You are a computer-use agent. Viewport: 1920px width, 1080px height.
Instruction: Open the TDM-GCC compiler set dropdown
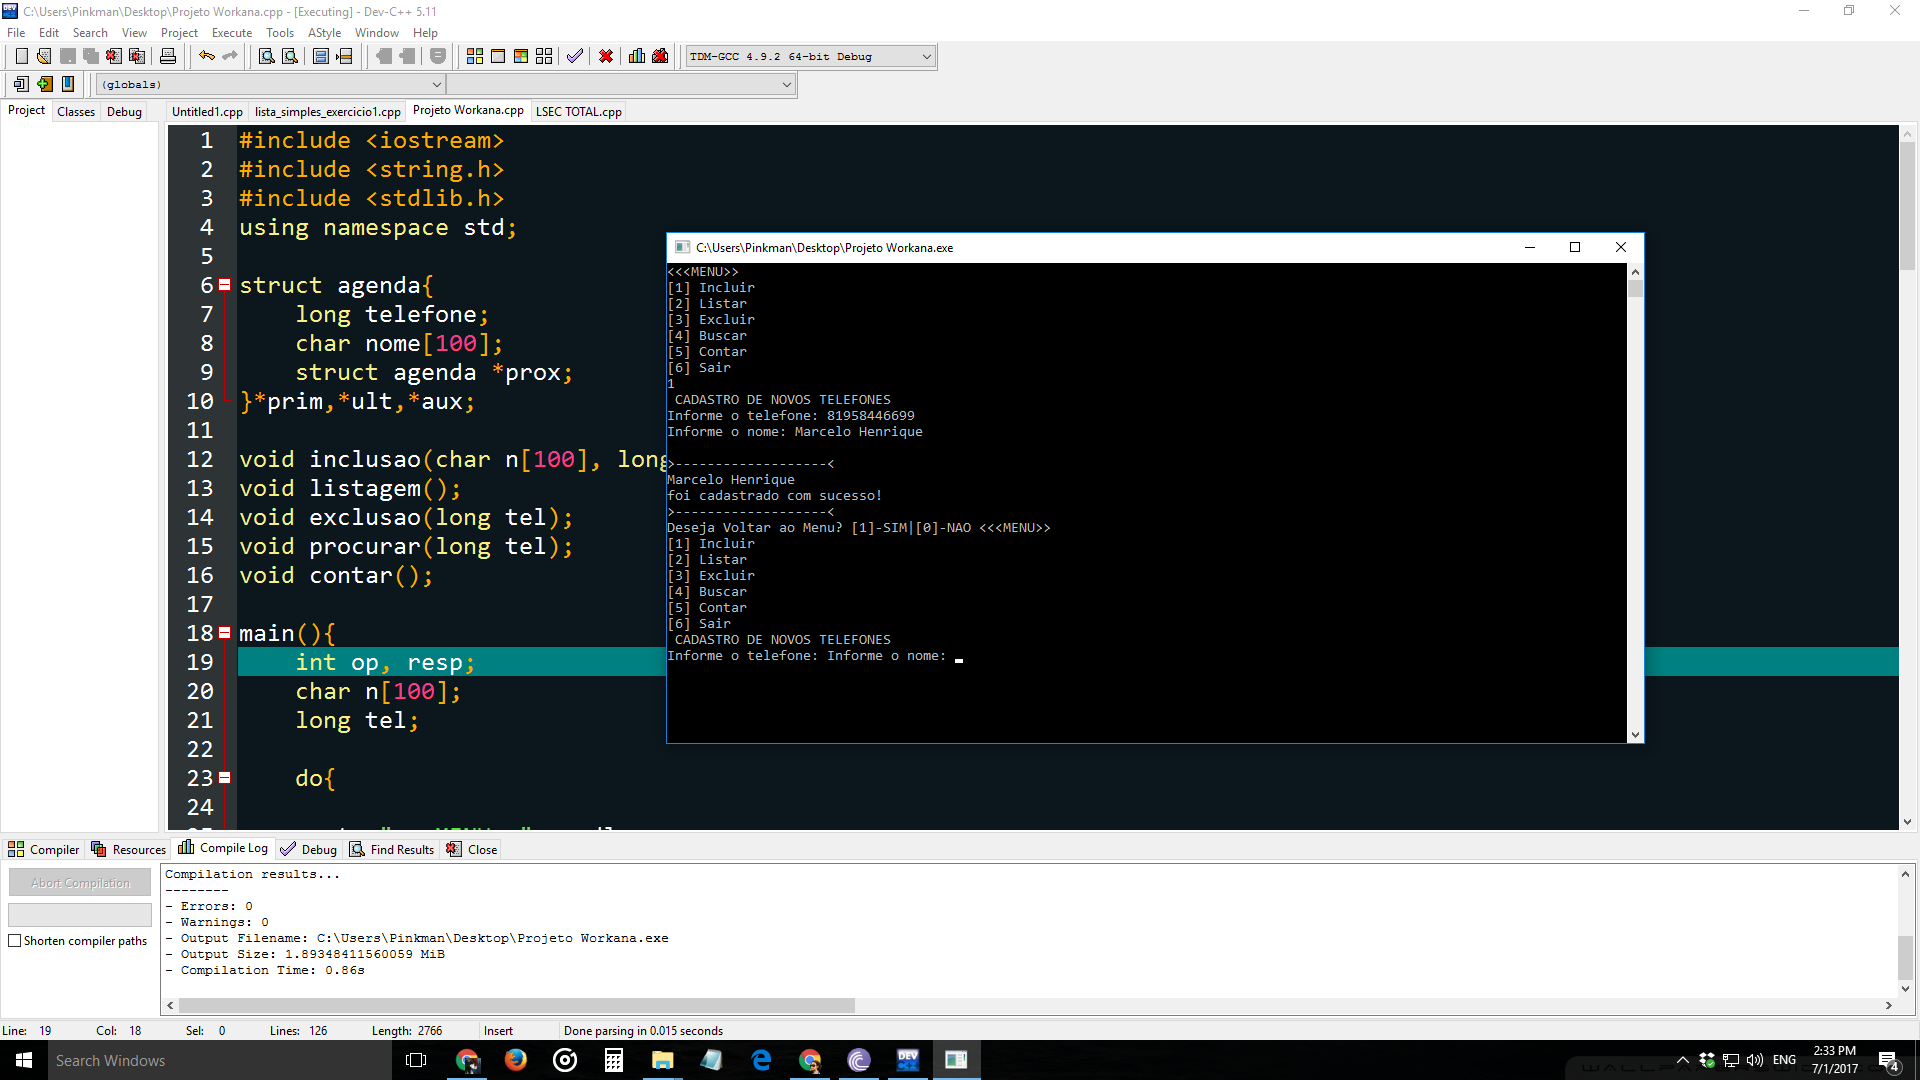coord(810,56)
